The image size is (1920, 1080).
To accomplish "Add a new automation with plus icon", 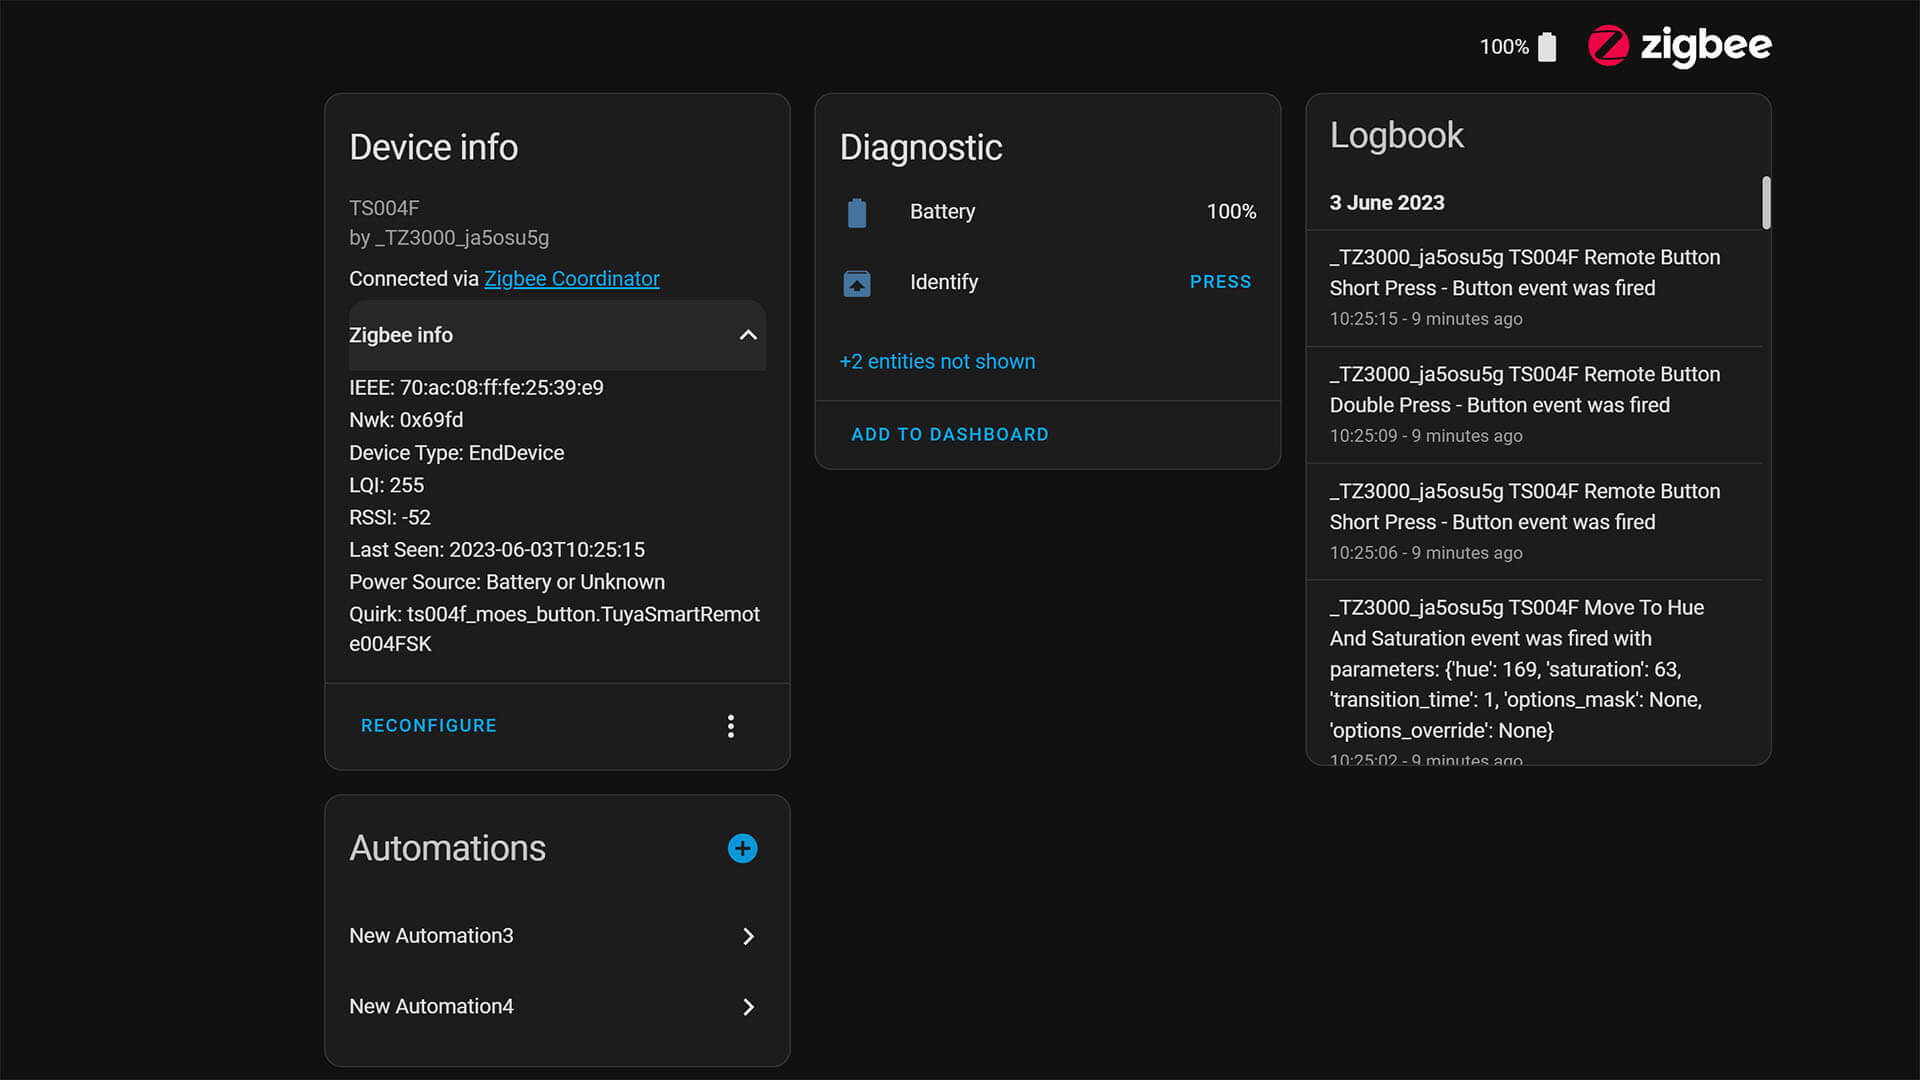I will [742, 849].
